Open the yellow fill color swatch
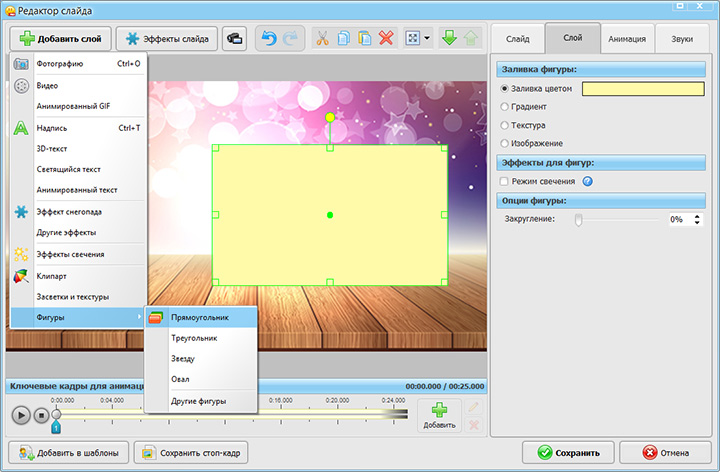 [x=643, y=89]
